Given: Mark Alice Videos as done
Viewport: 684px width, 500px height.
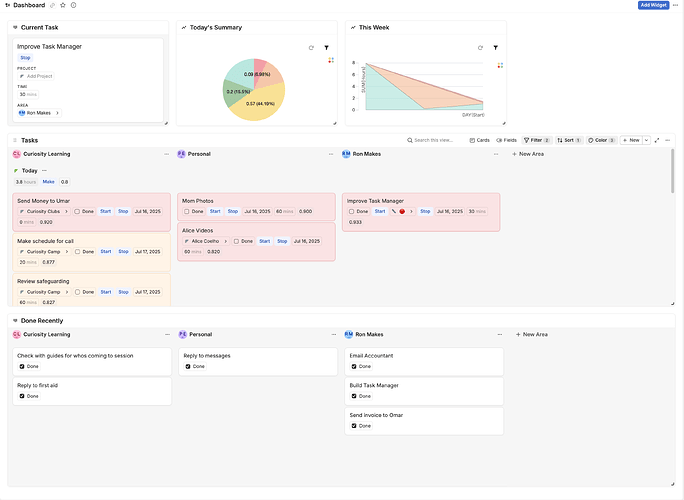Looking at the screenshot, I should (236, 241).
